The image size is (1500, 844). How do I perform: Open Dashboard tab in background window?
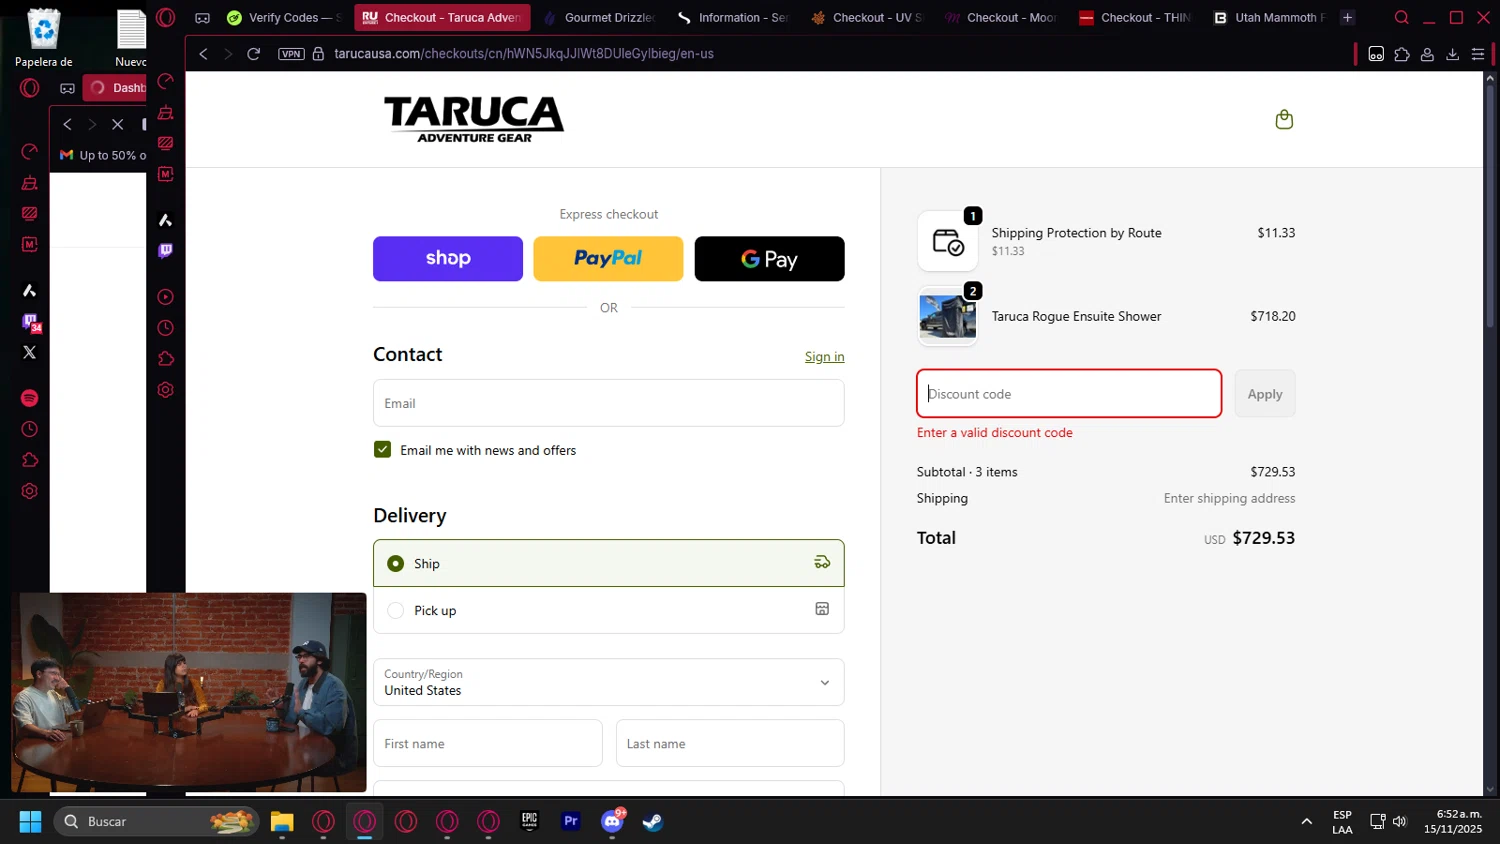[116, 88]
